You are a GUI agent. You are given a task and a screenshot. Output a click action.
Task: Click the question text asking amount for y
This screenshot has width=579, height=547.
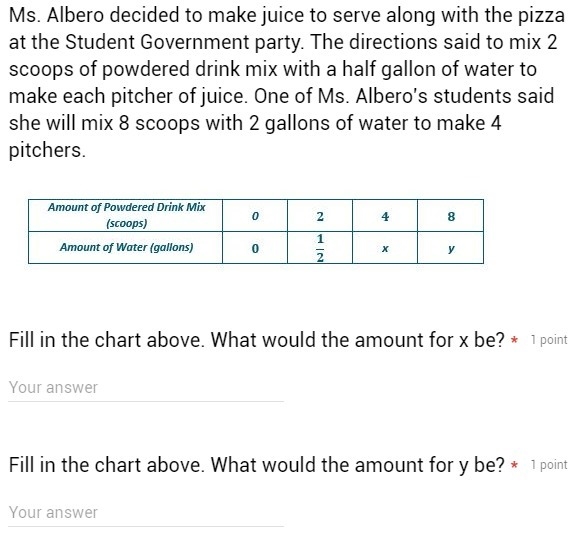(x=256, y=465)
